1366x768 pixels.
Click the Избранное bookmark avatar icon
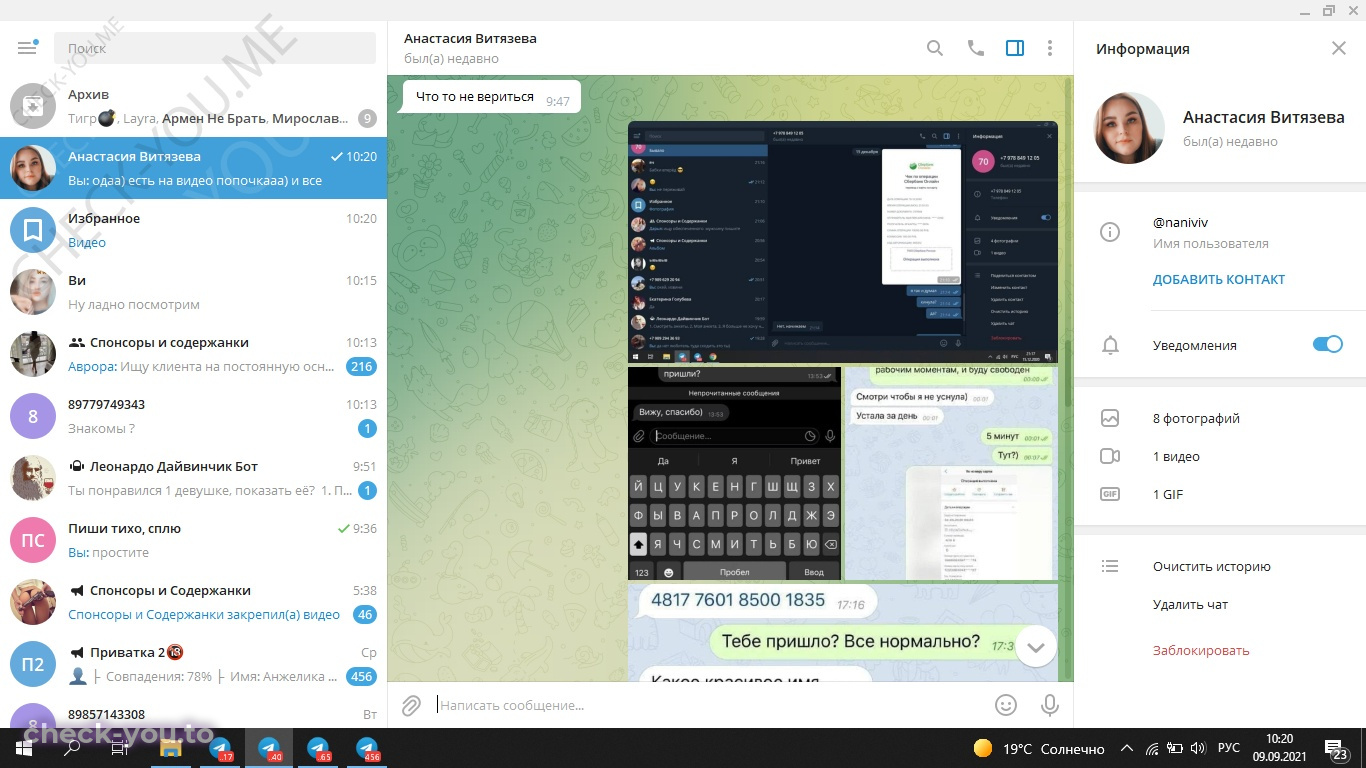(x=33, y=230)
